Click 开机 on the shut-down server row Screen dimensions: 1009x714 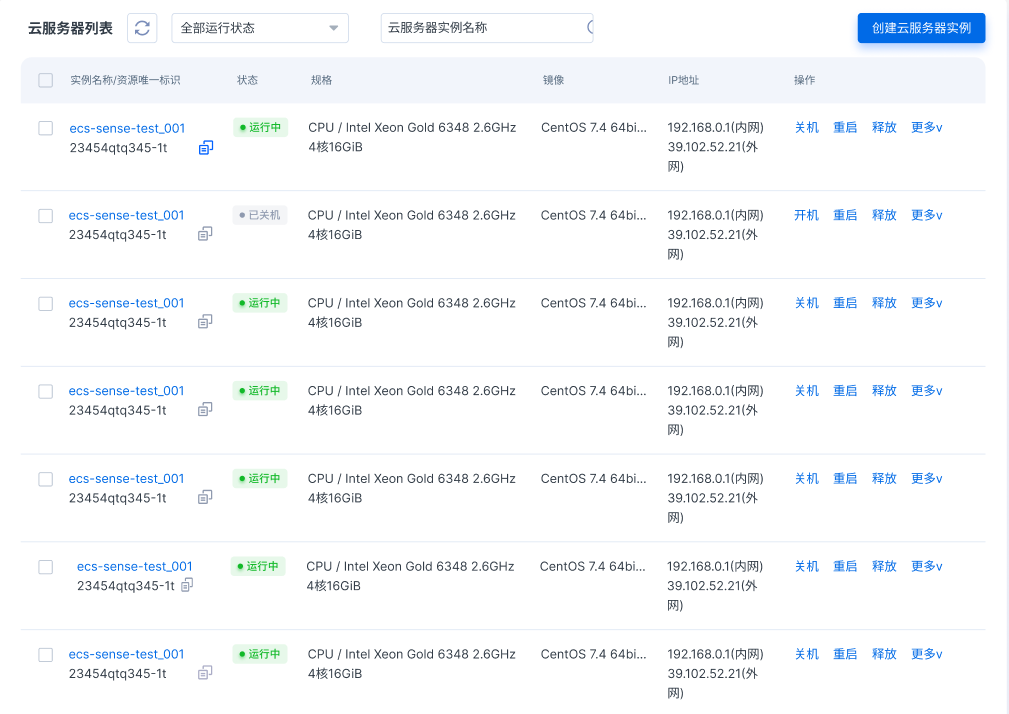[x=806, y=216]
